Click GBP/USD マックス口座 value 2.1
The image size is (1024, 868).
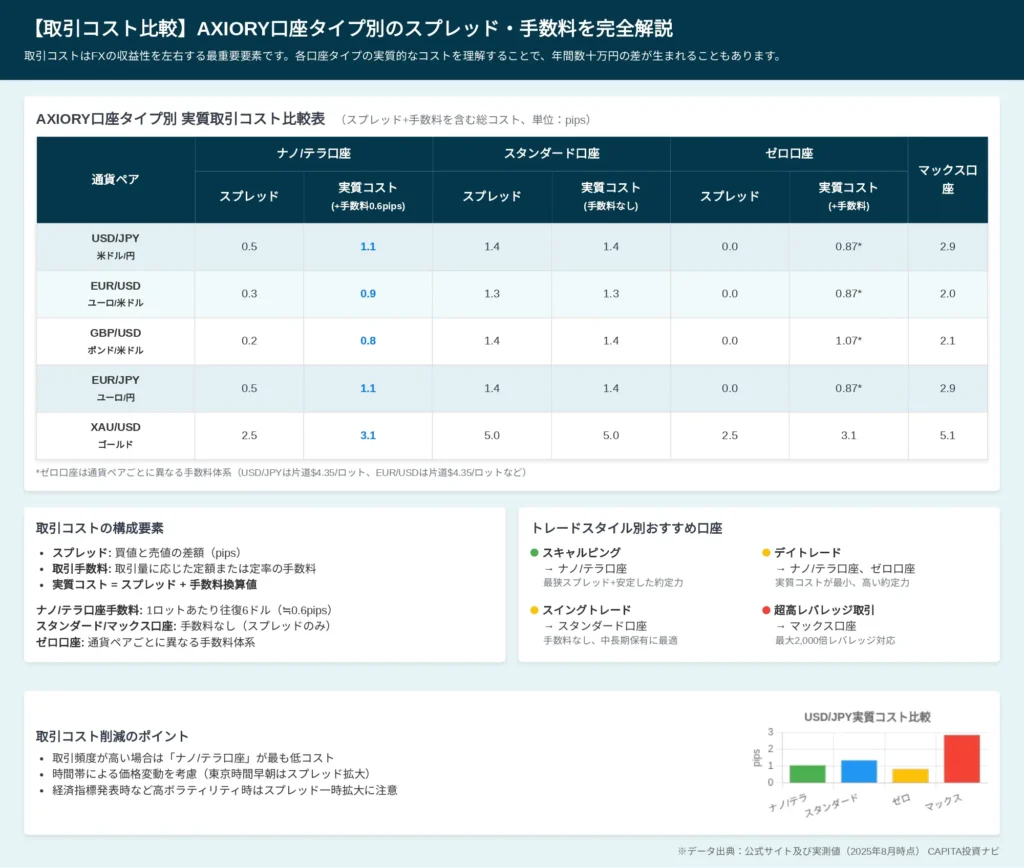point(948,341)
